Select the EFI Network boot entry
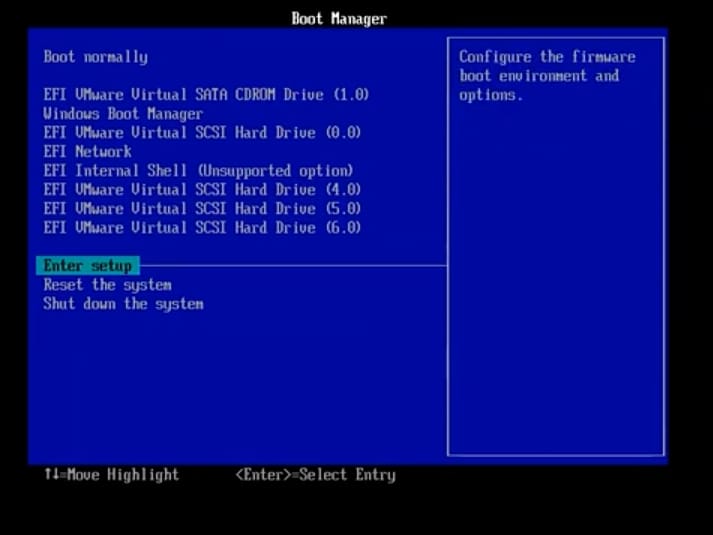This screenshot has width=713, height=535. point(87,151)
